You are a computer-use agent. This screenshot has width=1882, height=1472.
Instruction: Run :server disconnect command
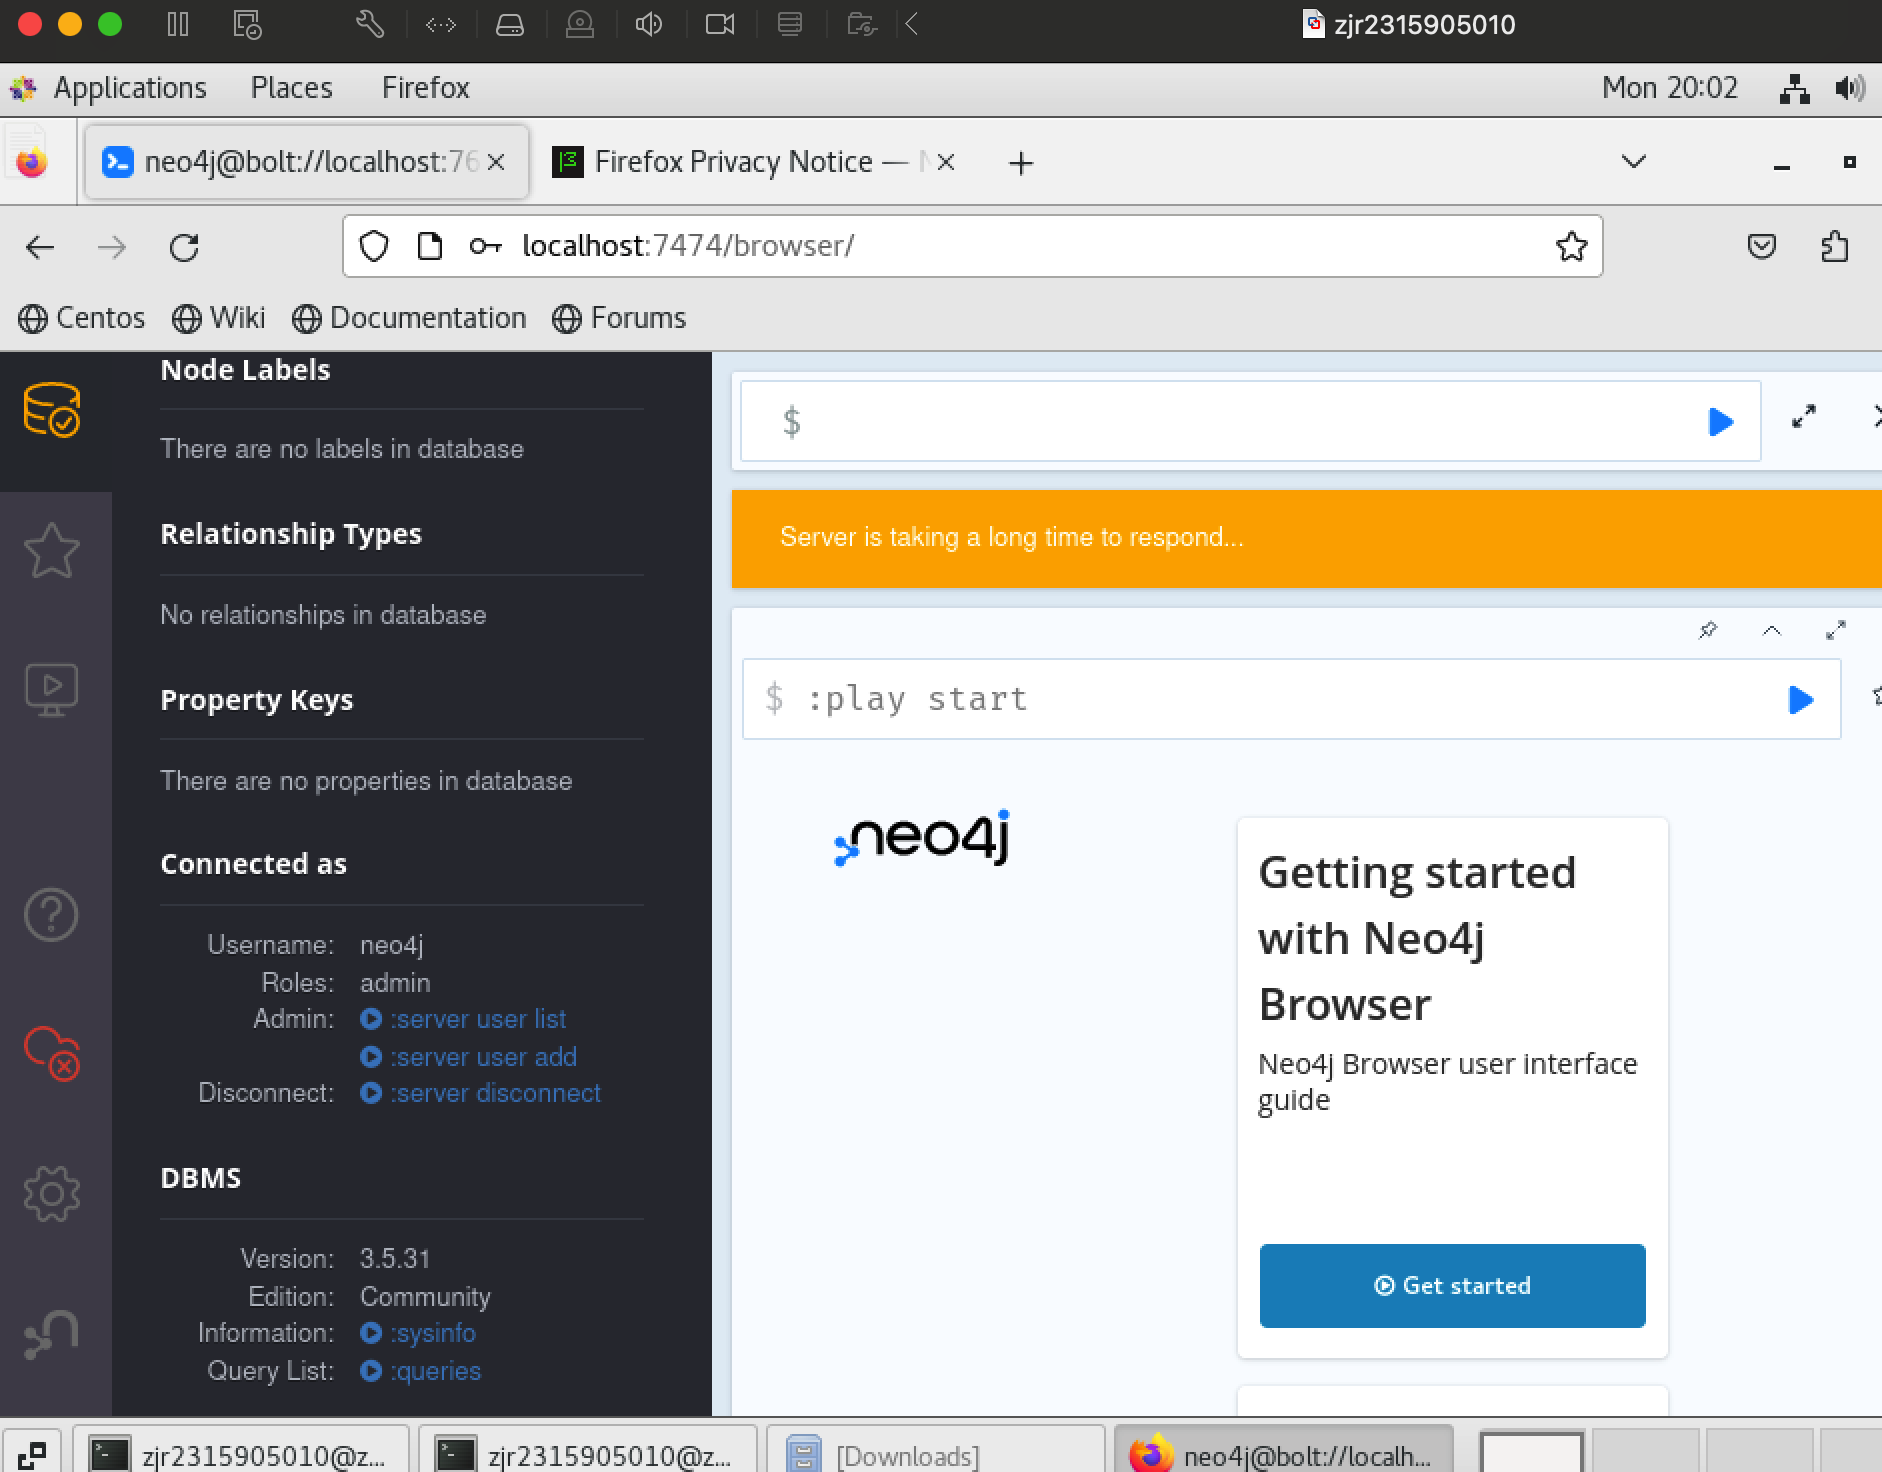tap(481, 1093)
